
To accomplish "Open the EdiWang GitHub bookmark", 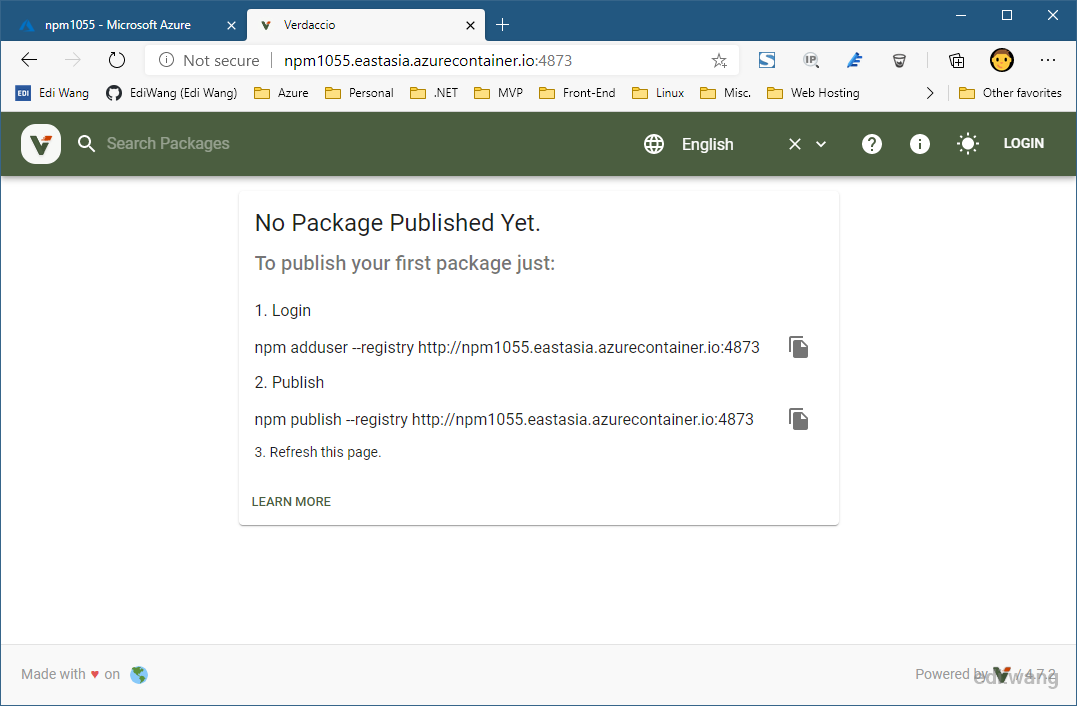I will (172, 93).
